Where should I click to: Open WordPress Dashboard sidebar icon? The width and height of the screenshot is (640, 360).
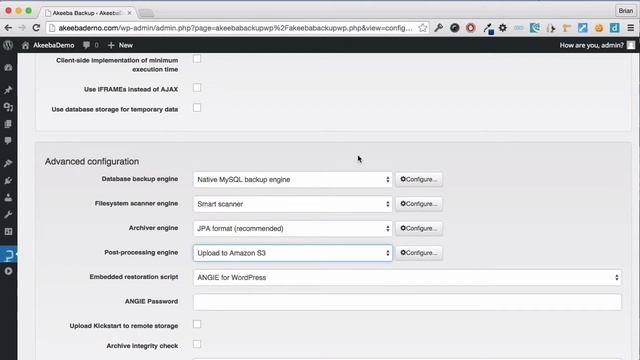pos(8,67)
